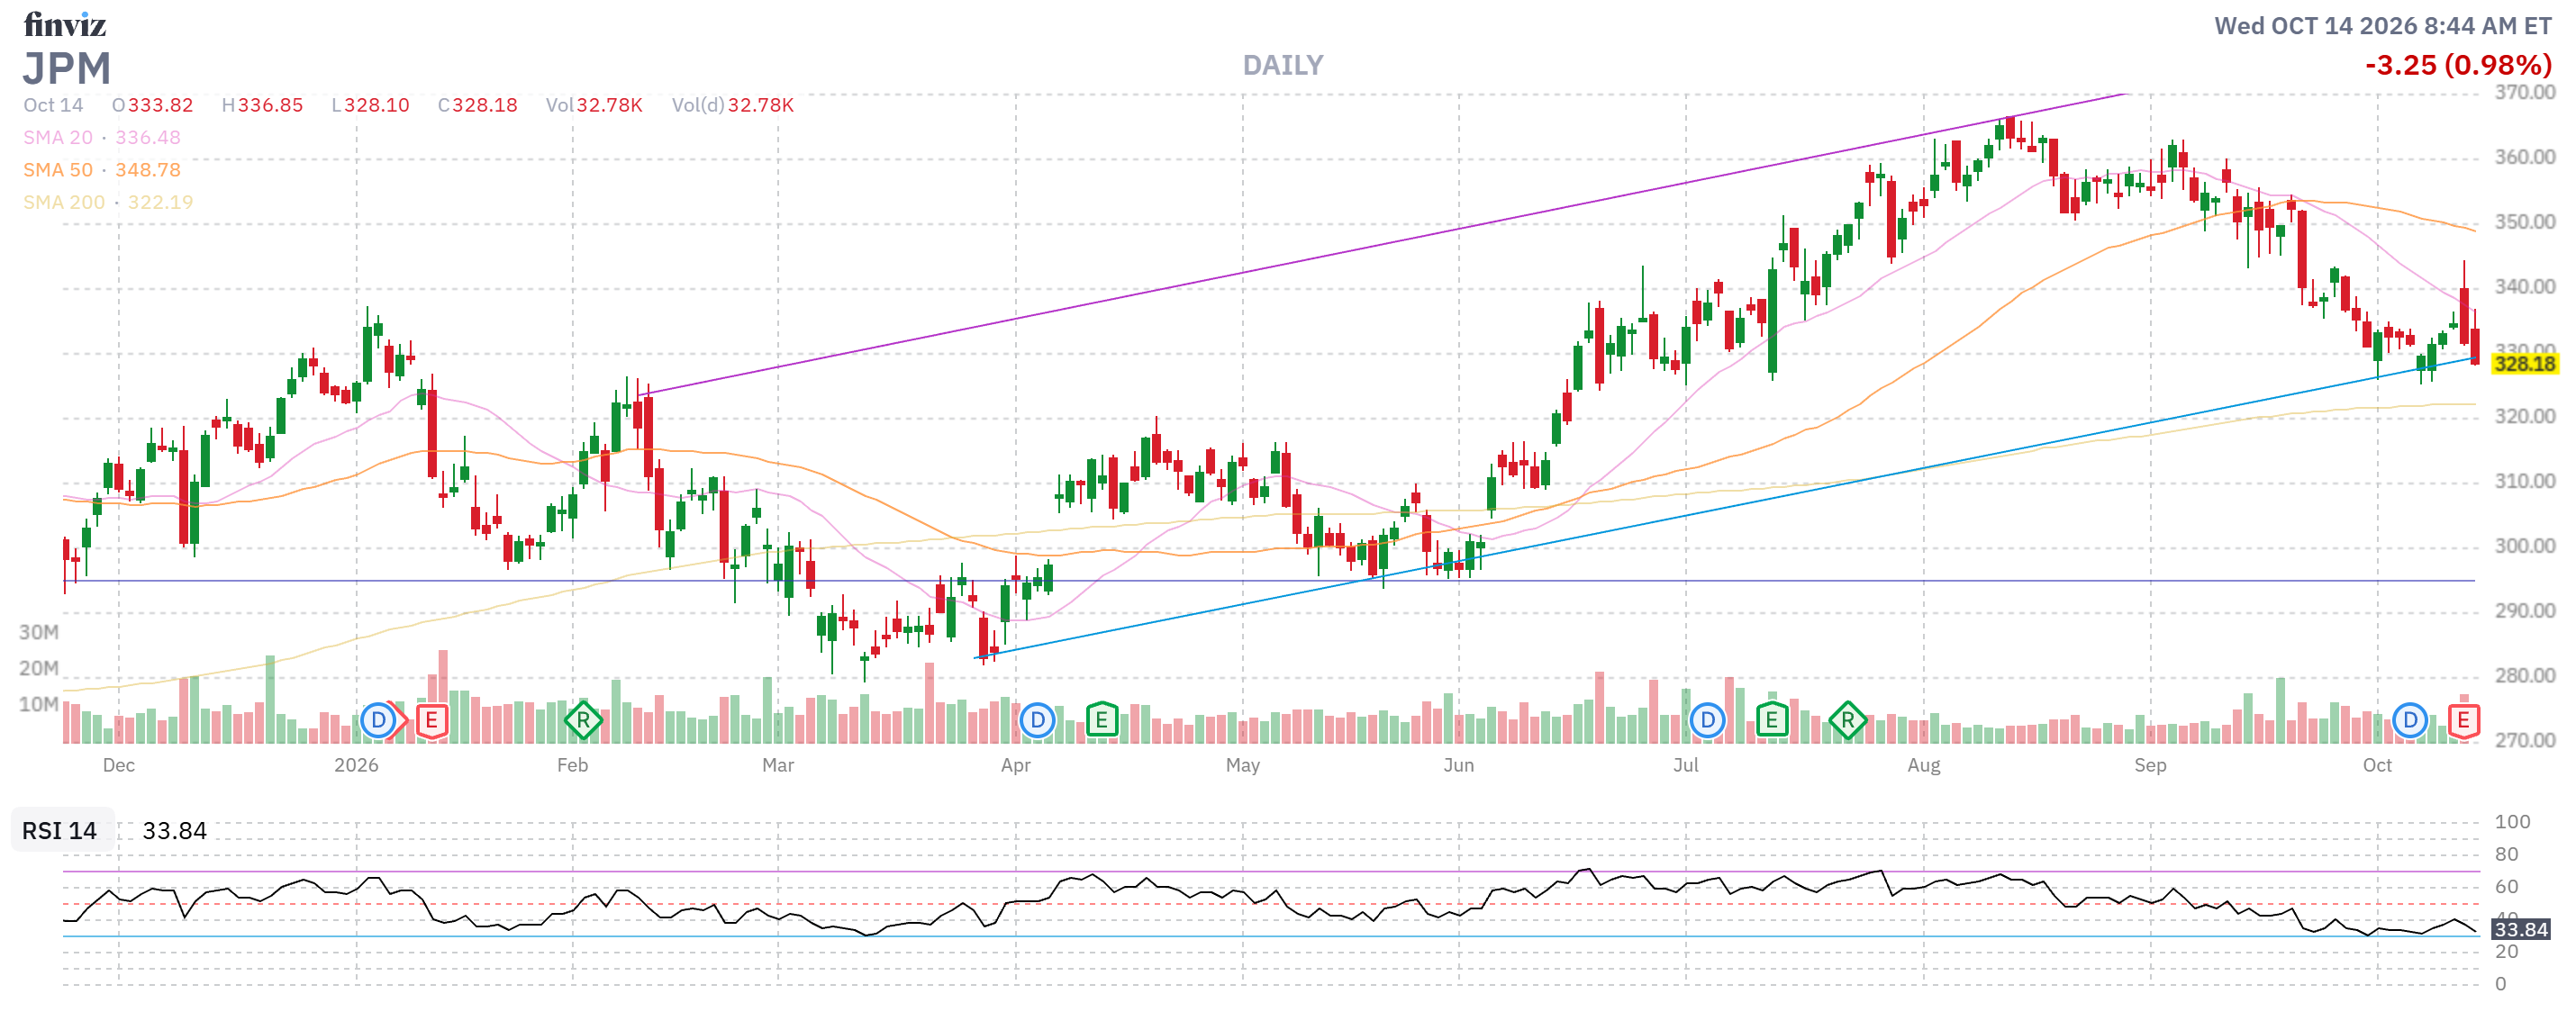Click the finviz logo
This screenshot has width=2576, height=1012.
click(x=65, y=24)
